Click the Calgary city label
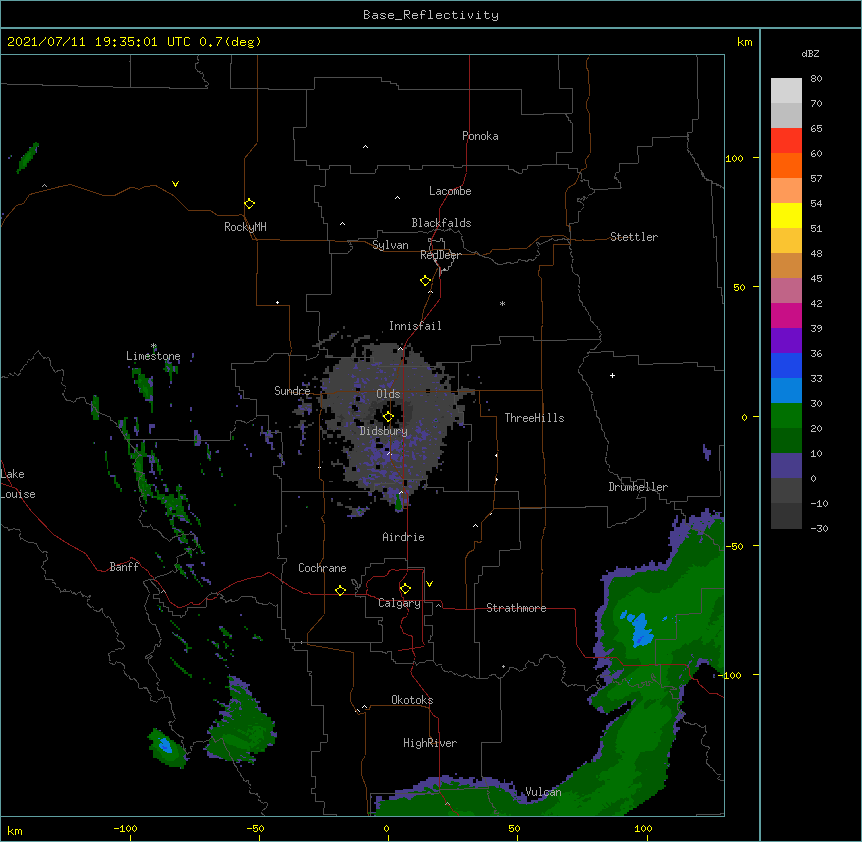 [x=399, y=603]
